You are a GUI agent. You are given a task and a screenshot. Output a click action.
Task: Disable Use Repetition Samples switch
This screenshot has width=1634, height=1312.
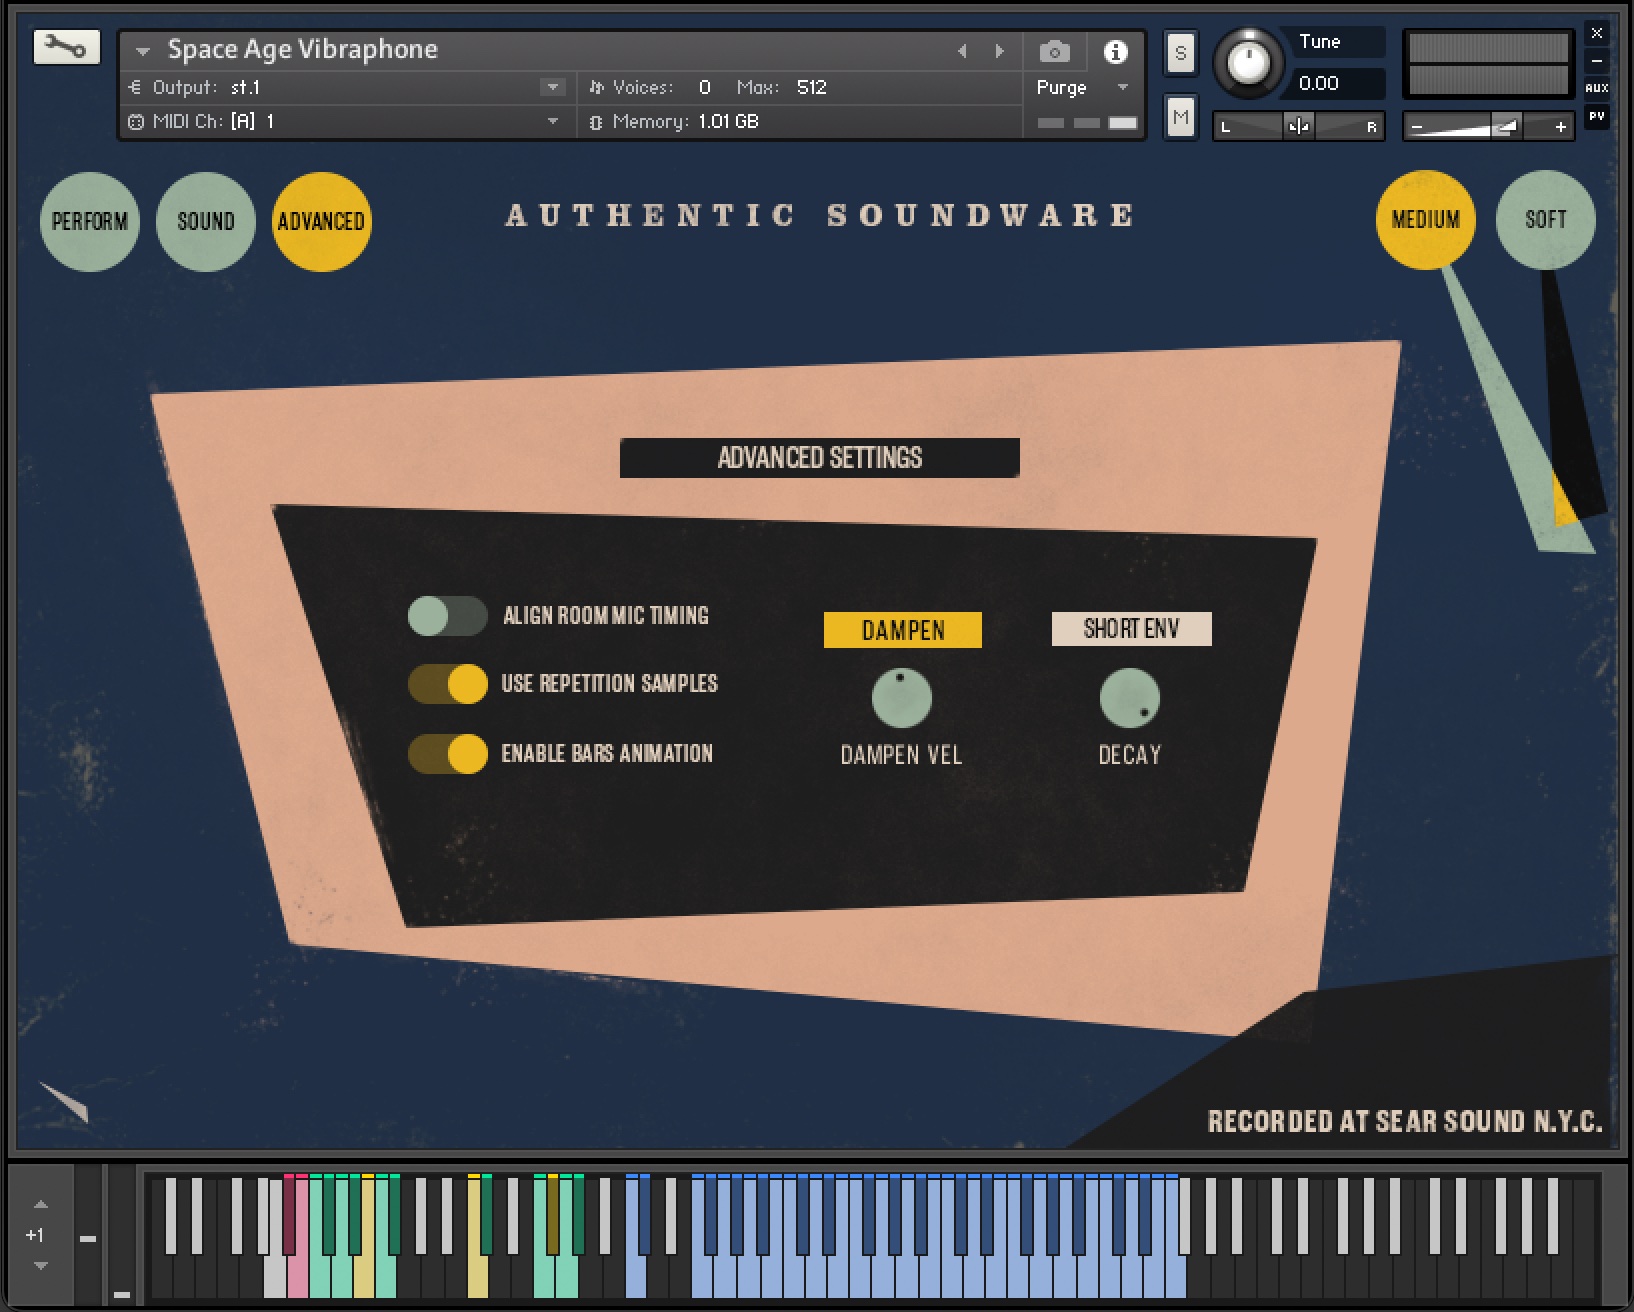(x=447, y=684)
